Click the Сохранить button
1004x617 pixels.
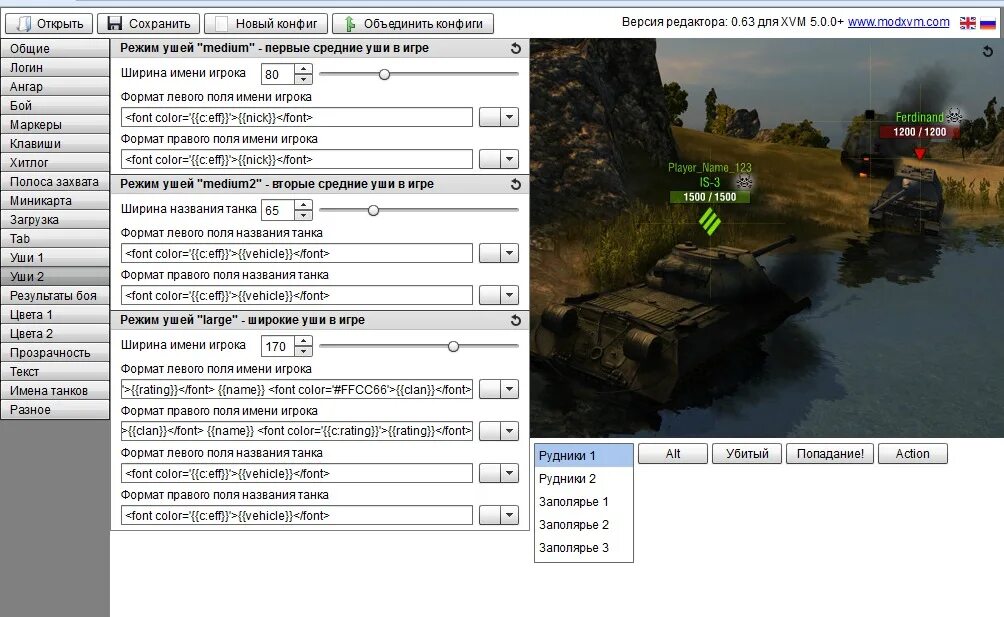pos(149,24)
